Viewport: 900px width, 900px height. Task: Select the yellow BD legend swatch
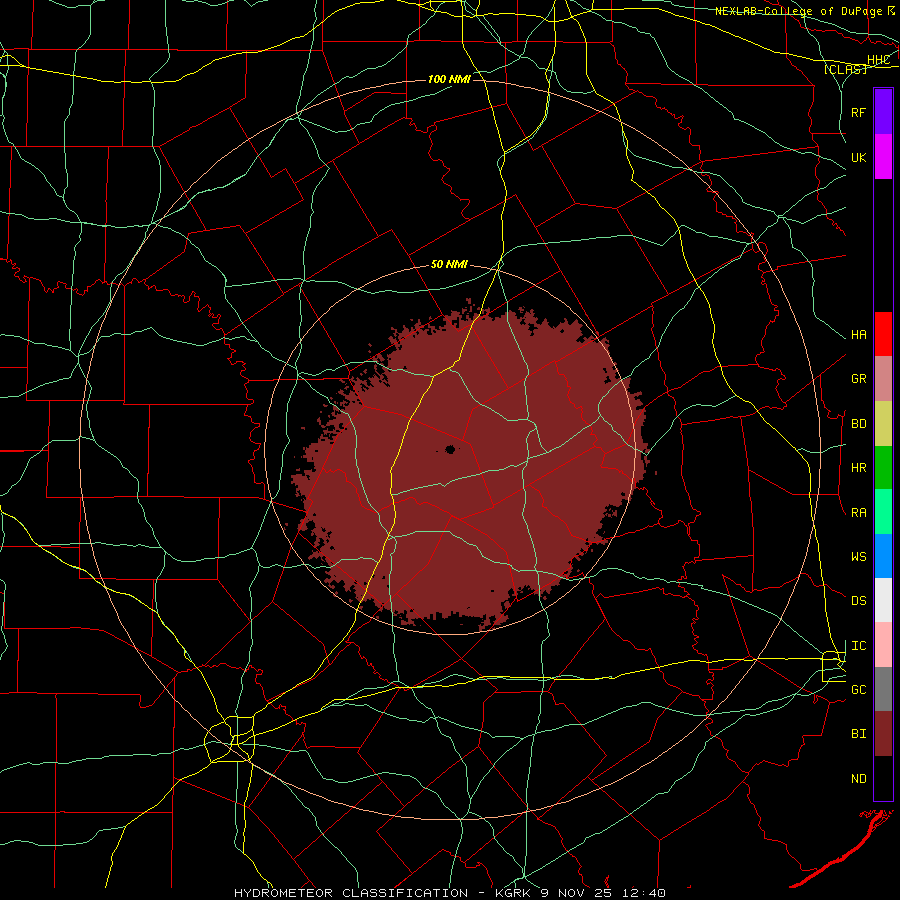pyautogui.click(x=883, y=424)
